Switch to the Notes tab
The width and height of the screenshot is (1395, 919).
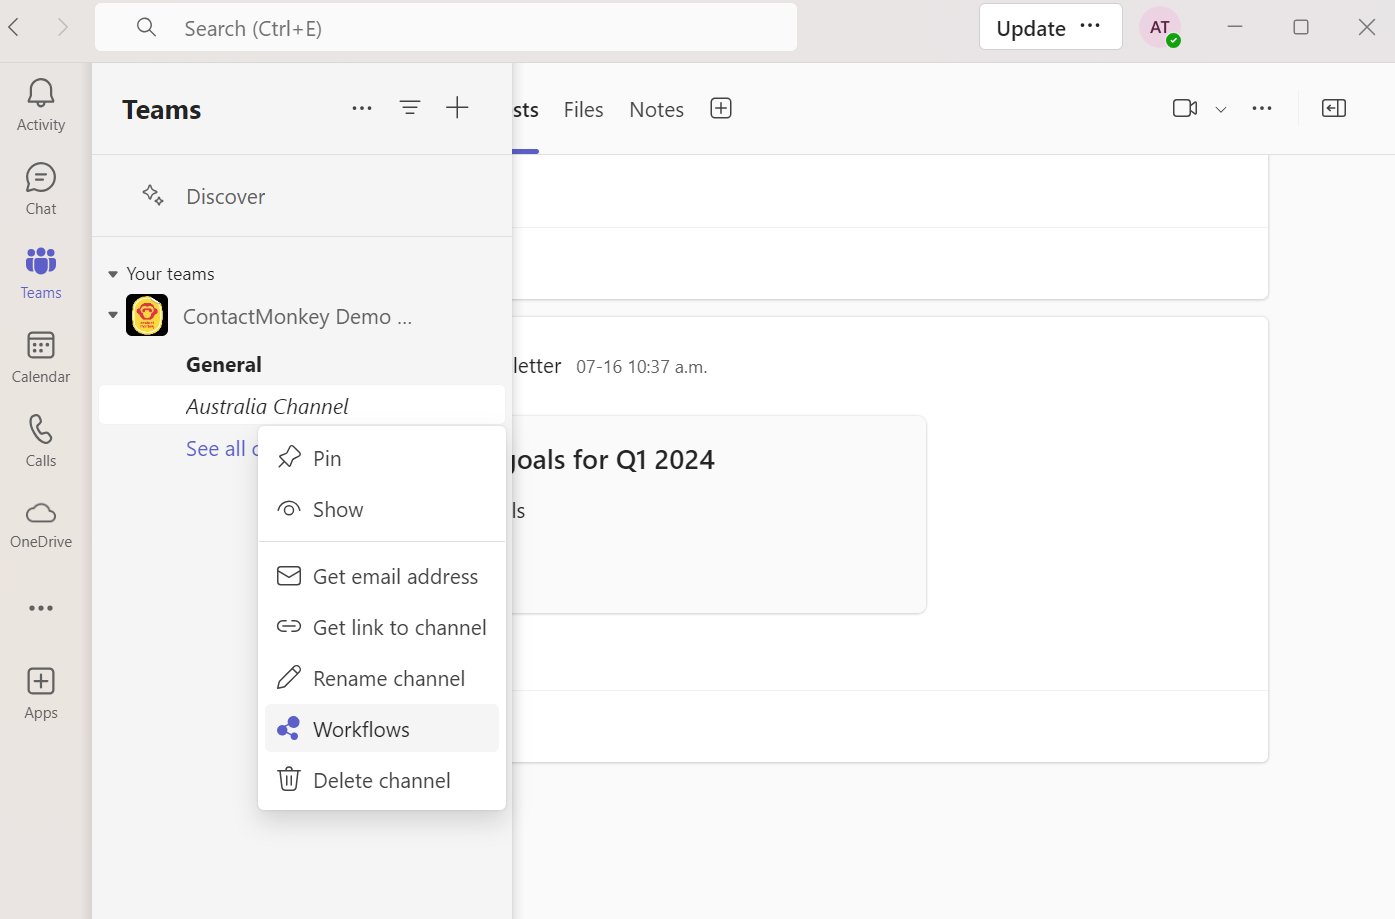[656, 109]
